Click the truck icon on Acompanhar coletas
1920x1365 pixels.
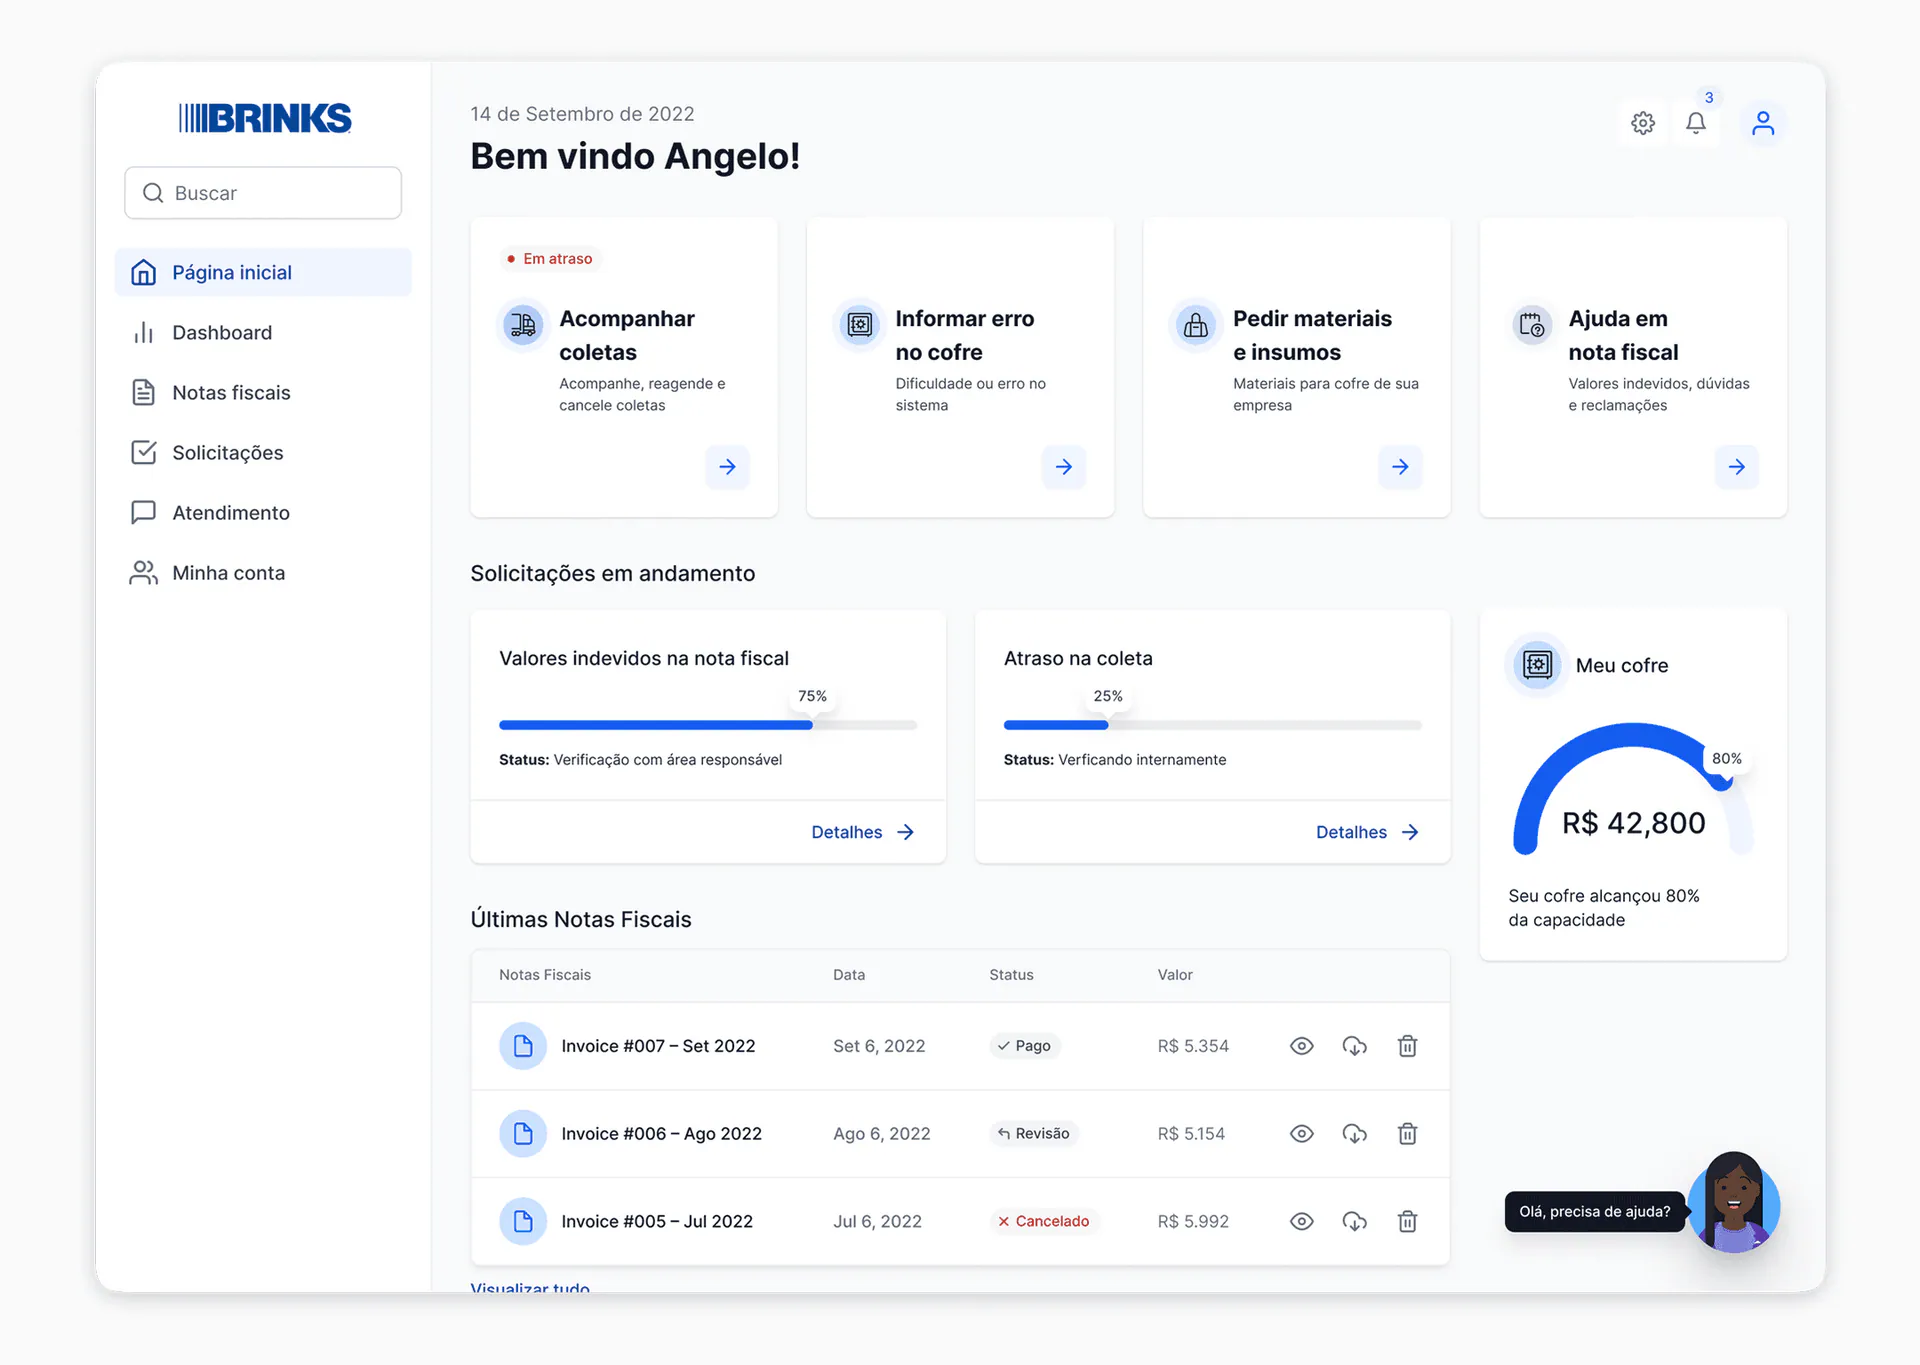point(523,325)
